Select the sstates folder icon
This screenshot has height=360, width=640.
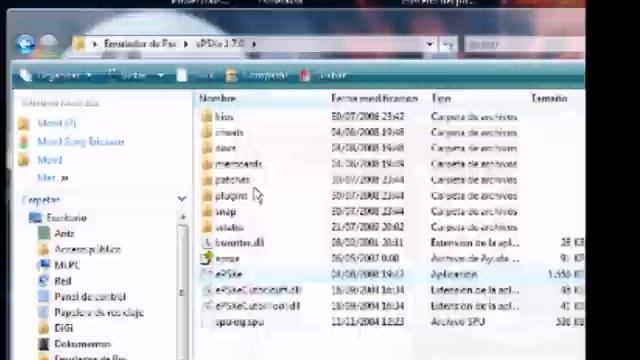click(x=207, y=227)
